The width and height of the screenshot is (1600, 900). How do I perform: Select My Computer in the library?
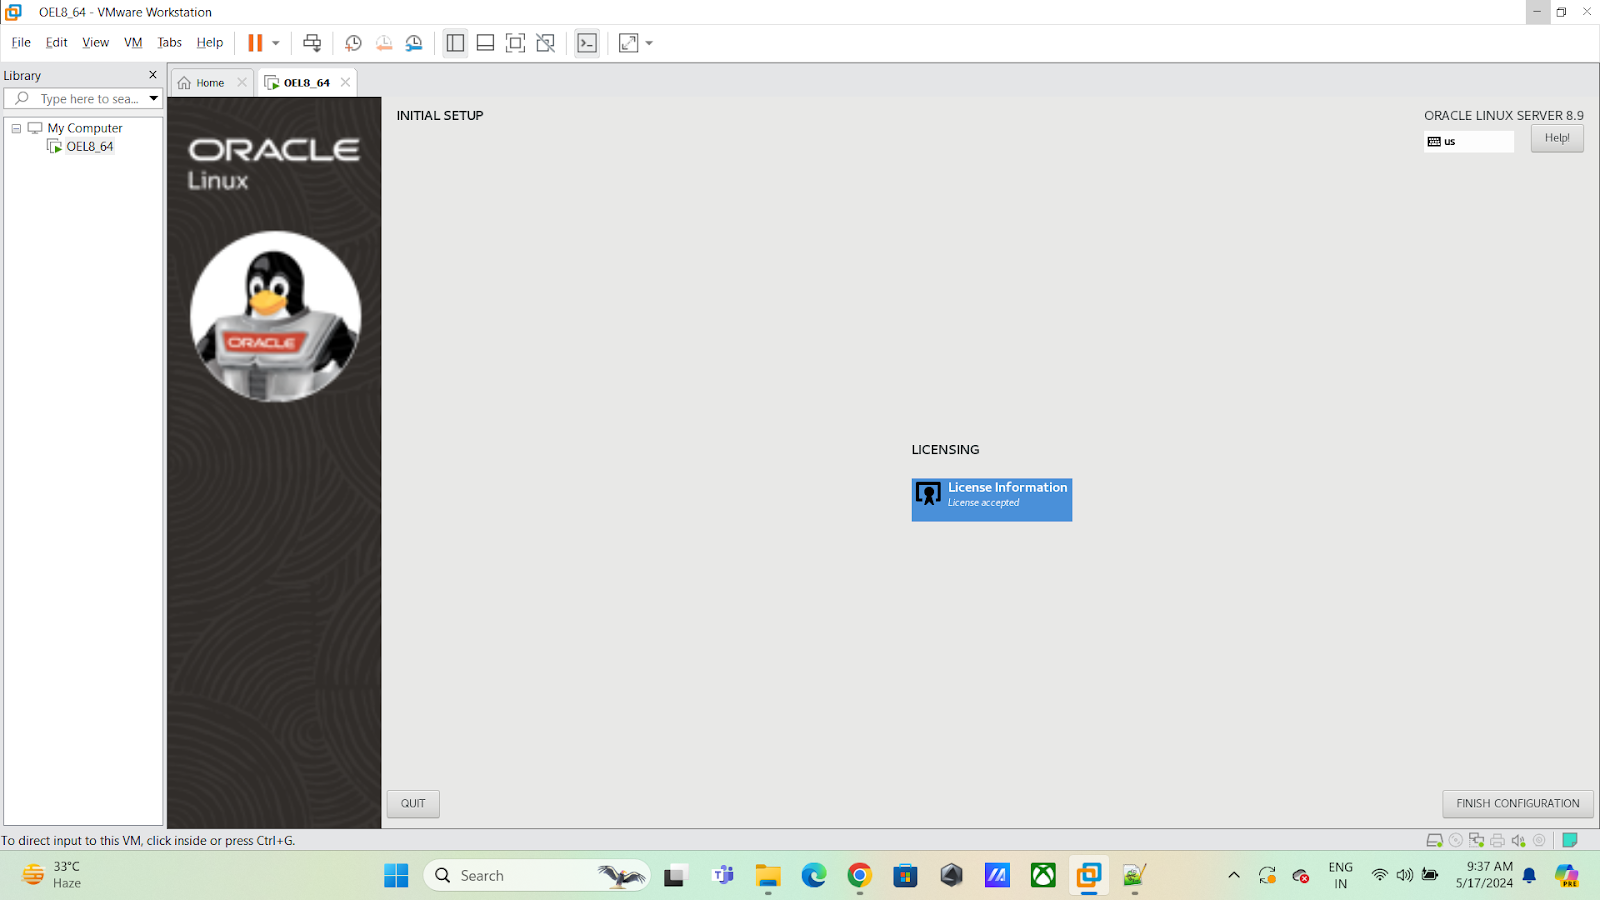point(85,128)
